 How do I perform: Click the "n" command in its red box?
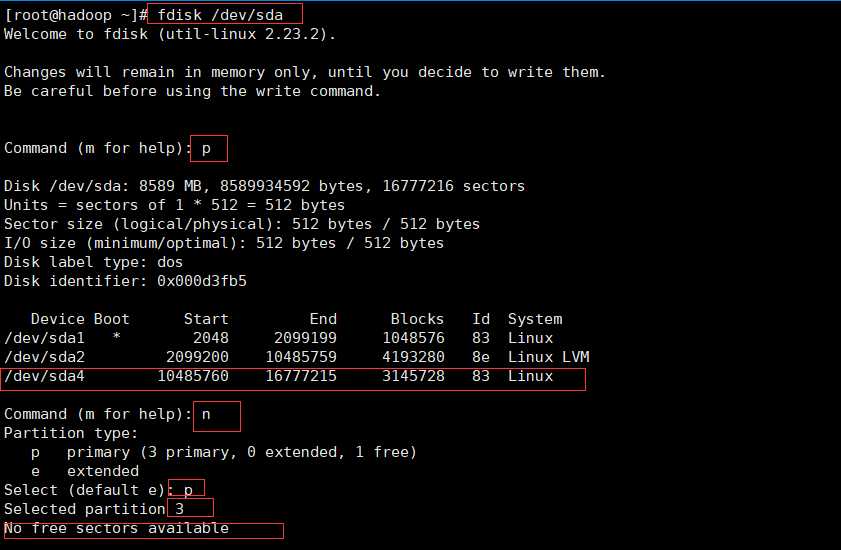click(x=207, y=414)
